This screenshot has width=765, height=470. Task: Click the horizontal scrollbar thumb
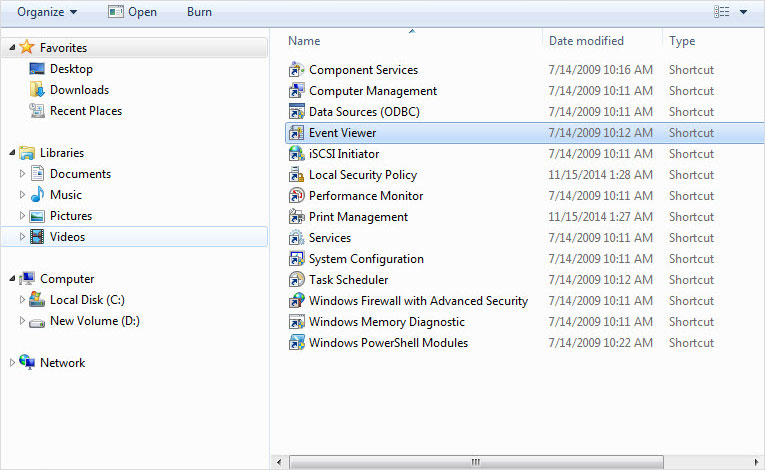[x=476, y=462]
